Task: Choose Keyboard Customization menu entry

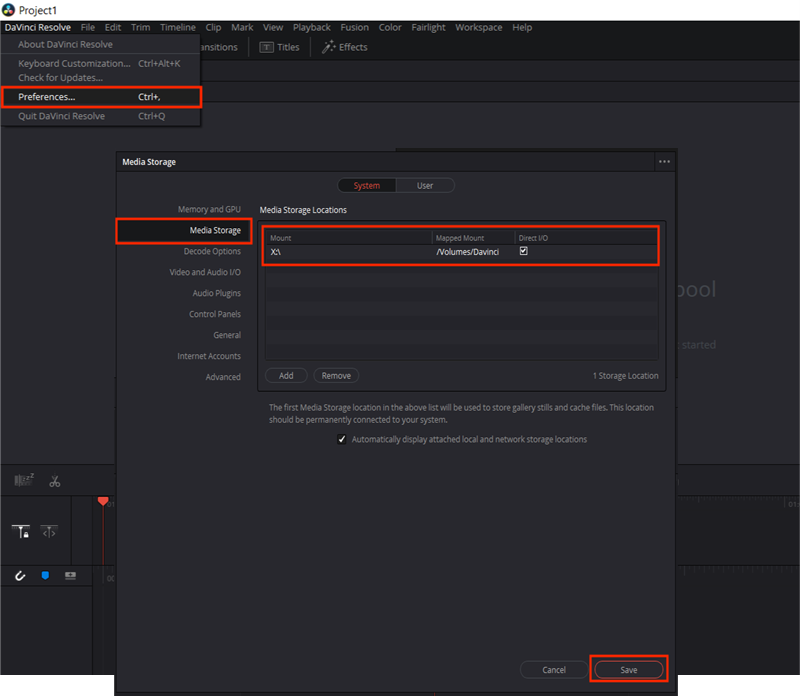Action: [x=101, y=63]
